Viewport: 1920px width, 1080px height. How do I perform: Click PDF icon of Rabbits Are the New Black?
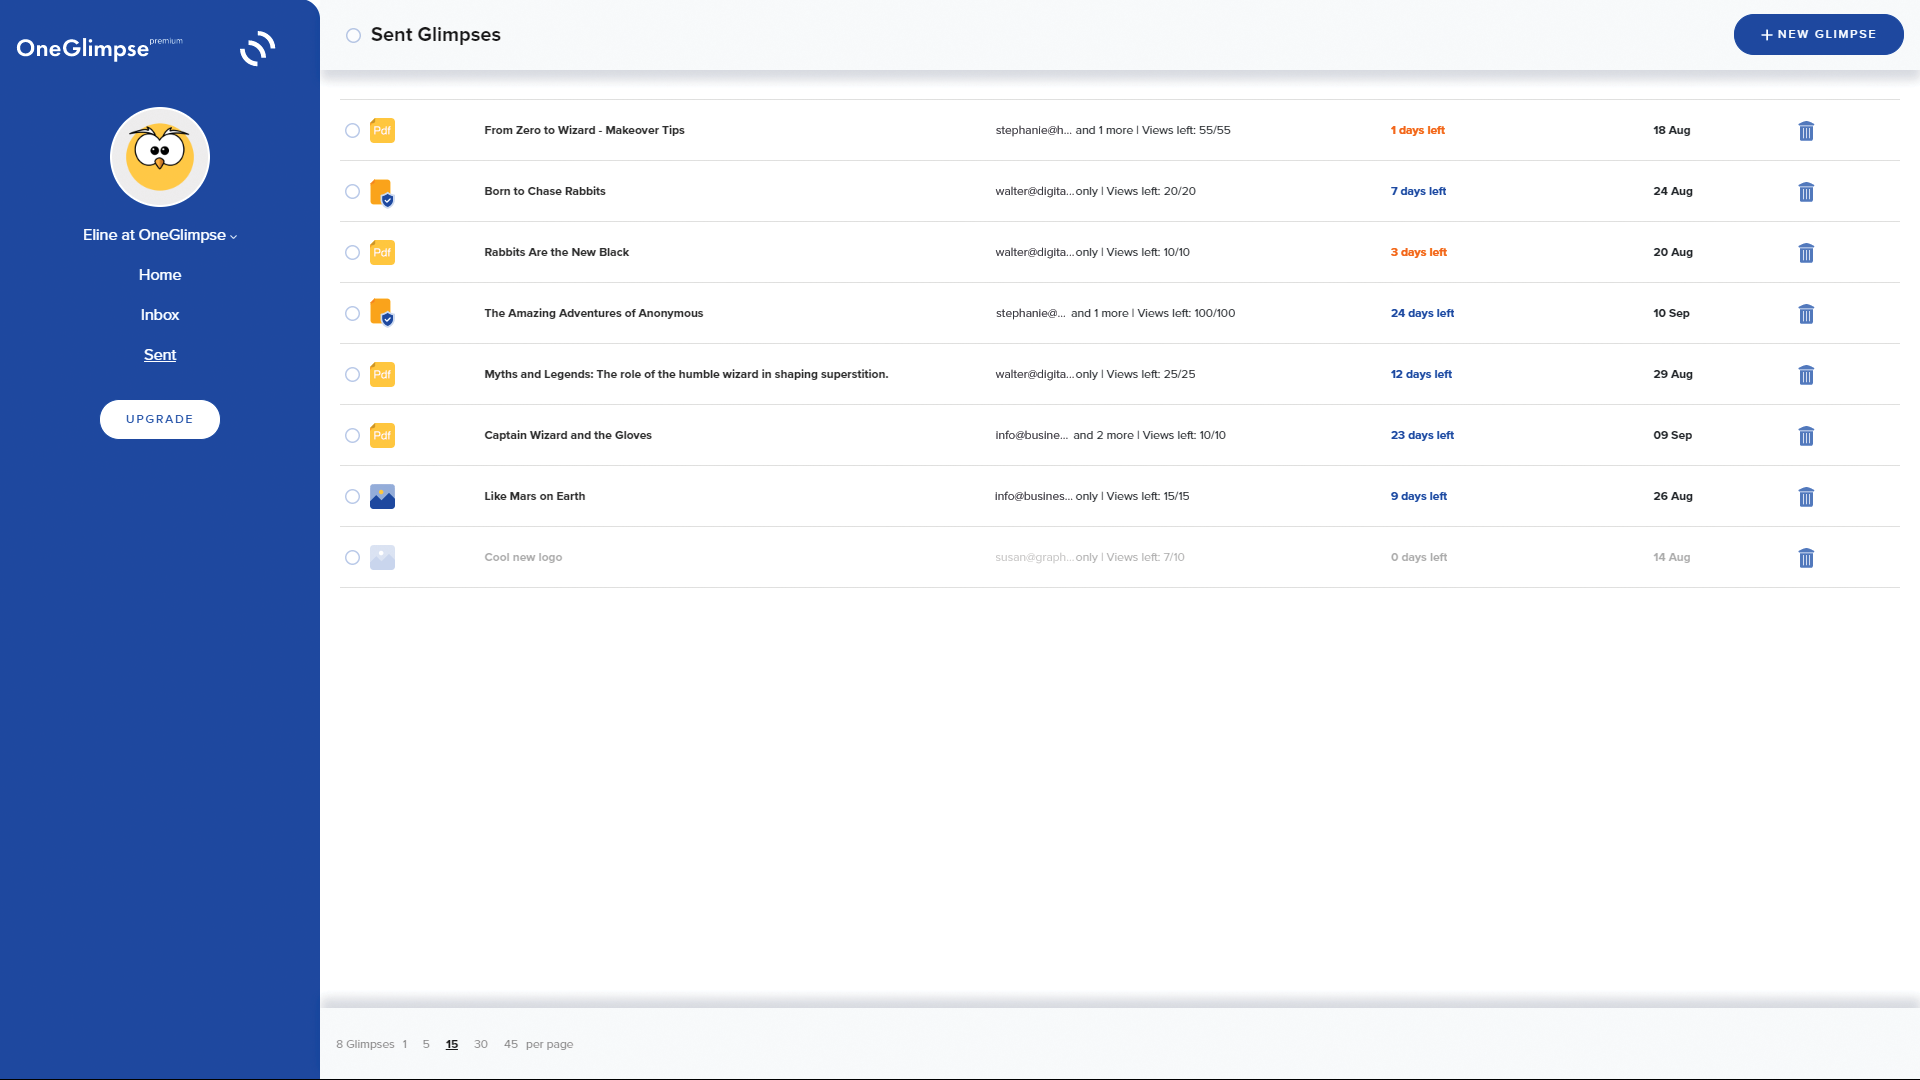[382, 252]
